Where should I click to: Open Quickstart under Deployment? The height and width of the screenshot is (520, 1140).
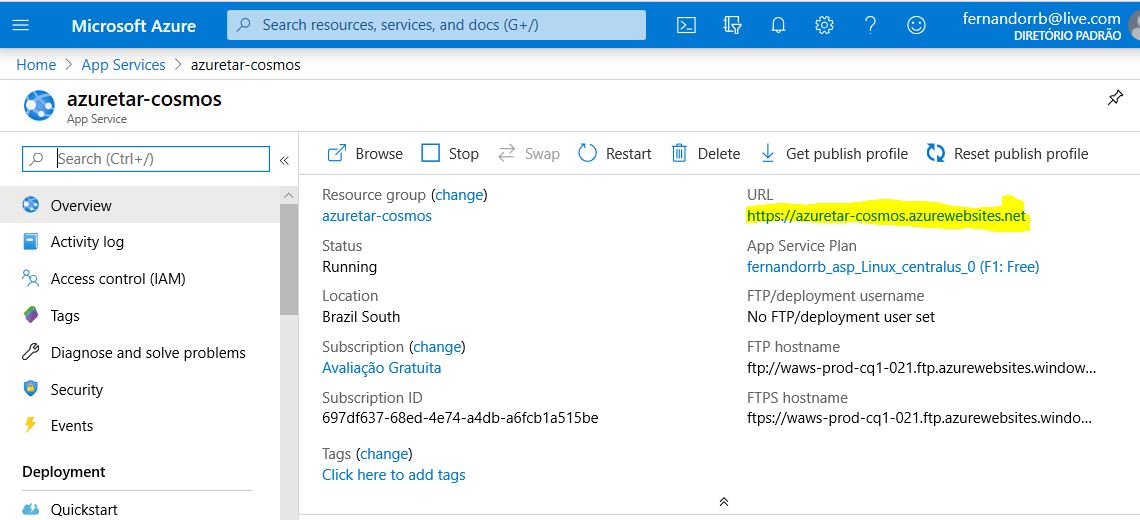[140, 509]
